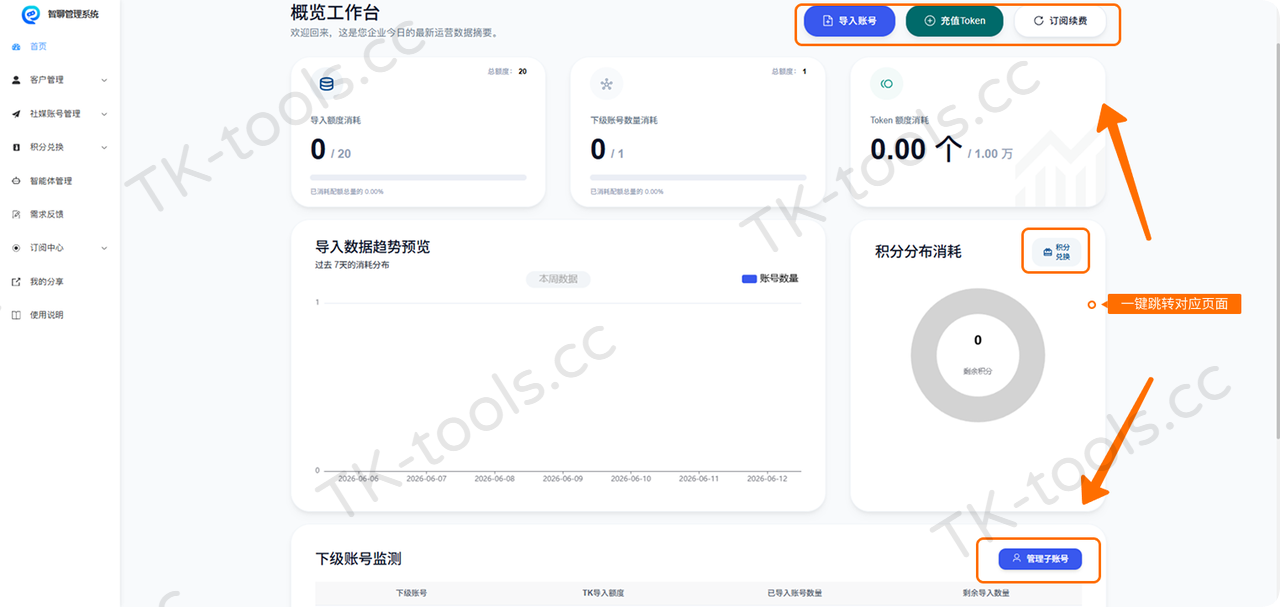Click the 已导入账号数量 column header

point(795,593)
